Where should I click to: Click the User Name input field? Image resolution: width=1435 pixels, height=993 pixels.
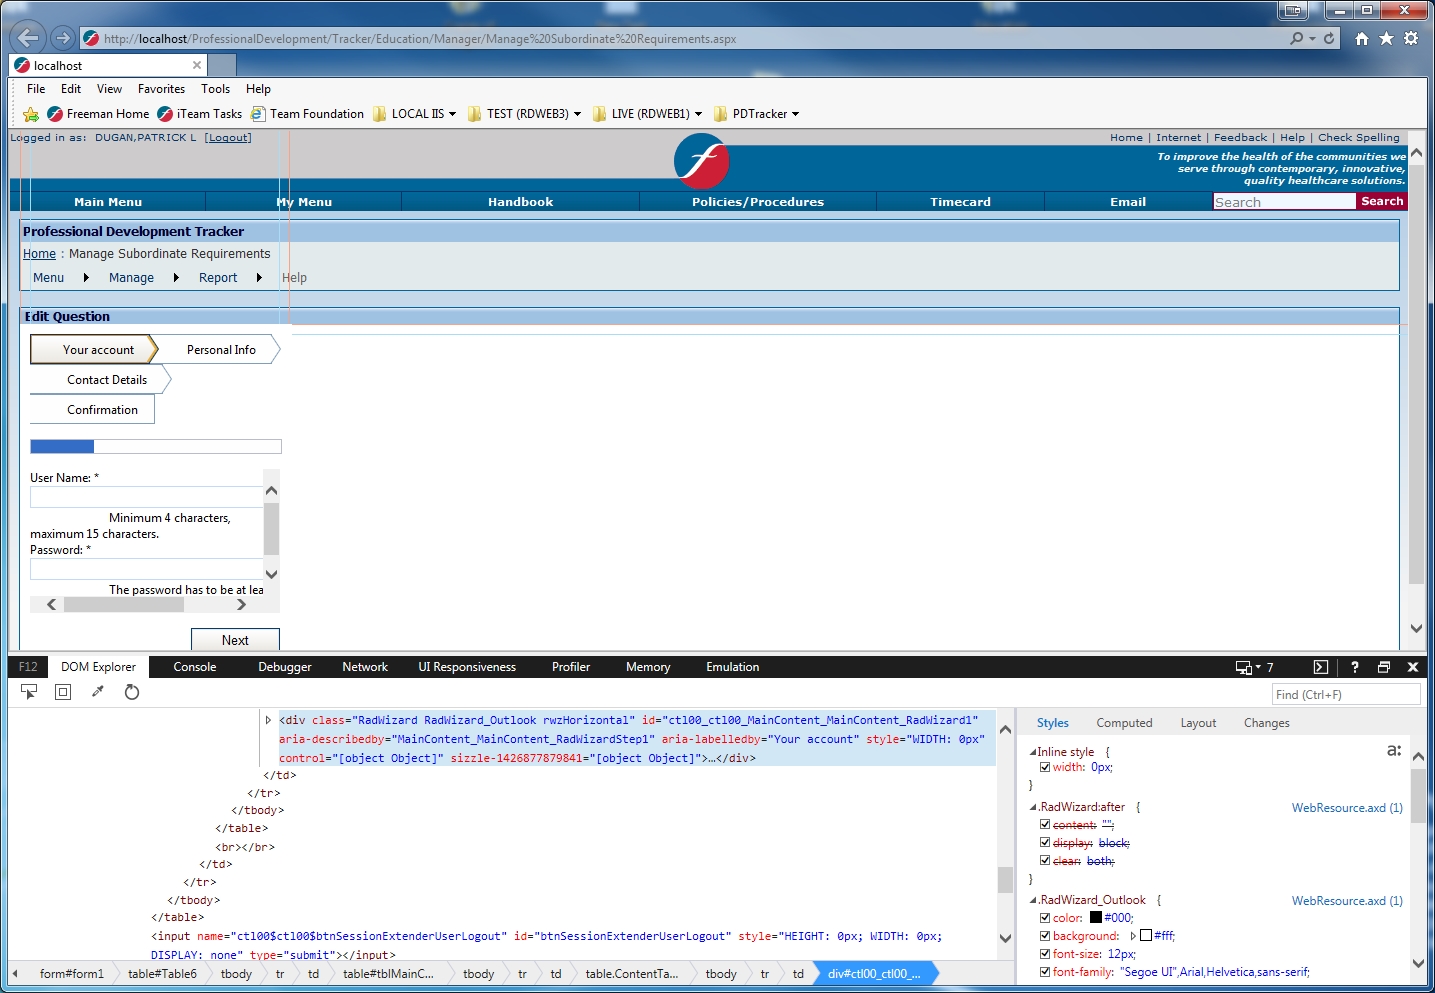[x=147, y=497]
